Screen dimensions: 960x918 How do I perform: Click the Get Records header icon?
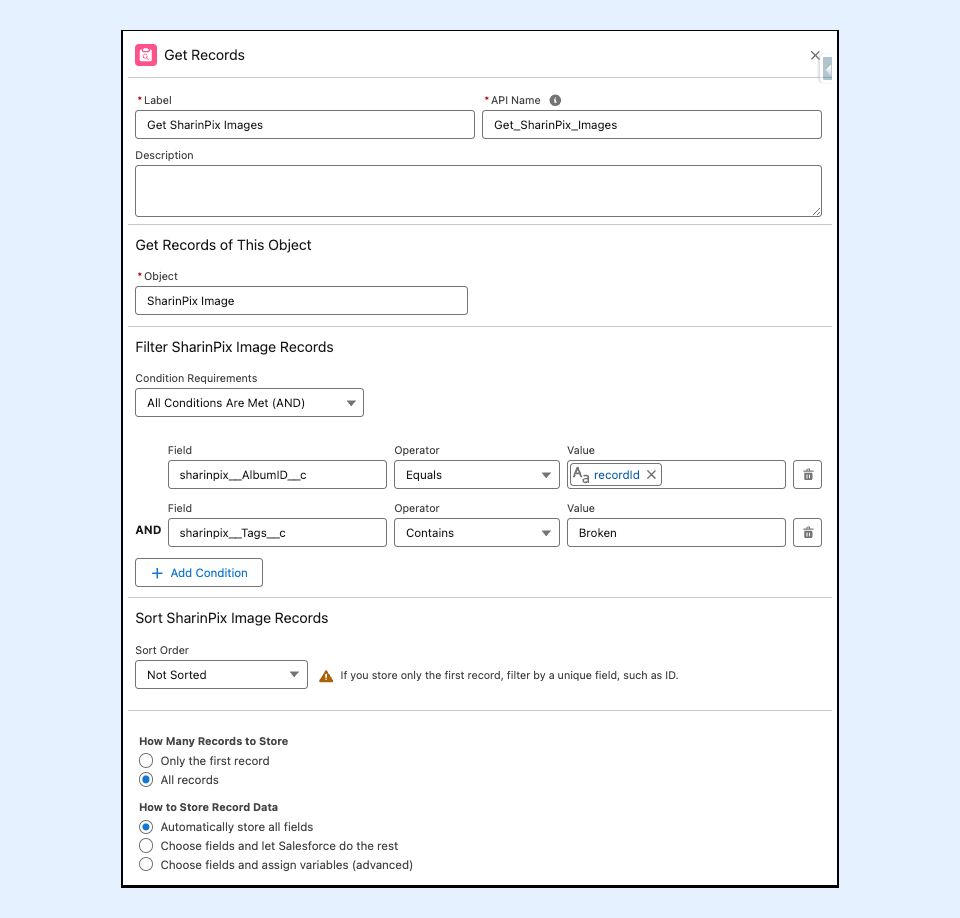click(x=146, y=55)
